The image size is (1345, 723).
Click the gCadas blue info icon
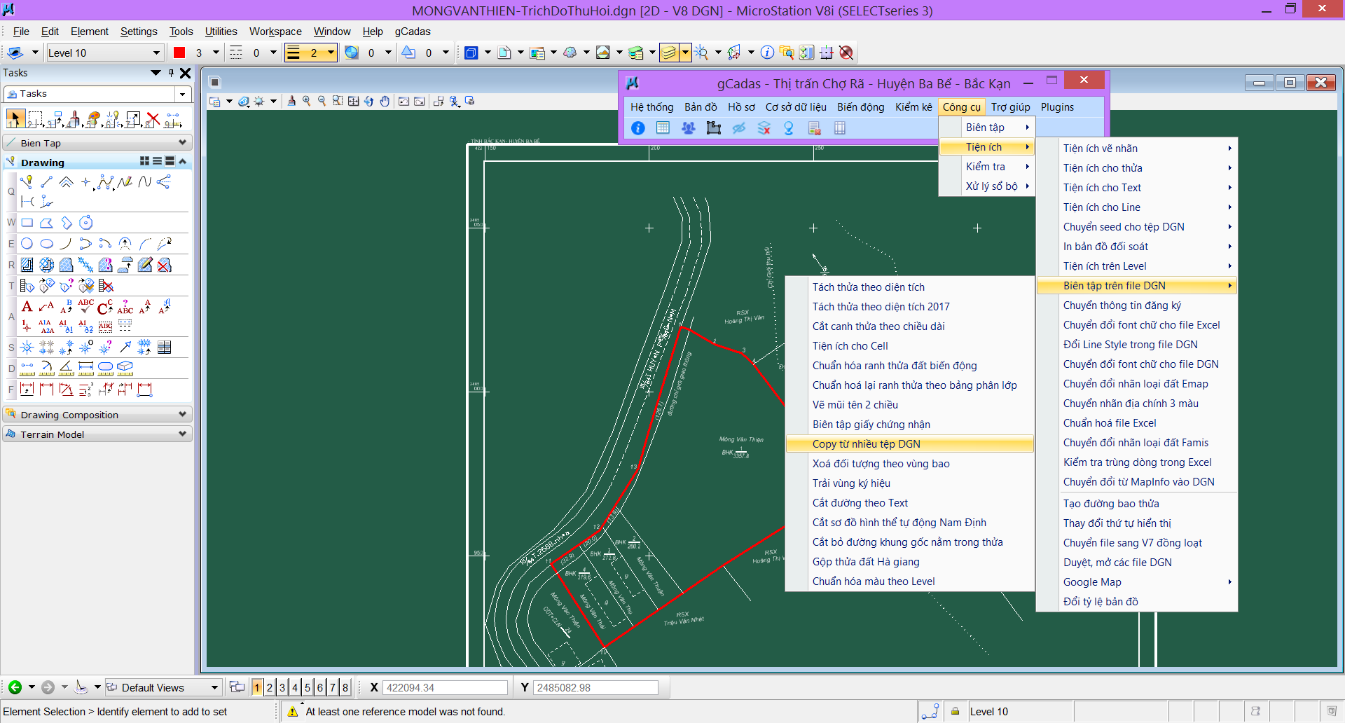coord(638,128)
